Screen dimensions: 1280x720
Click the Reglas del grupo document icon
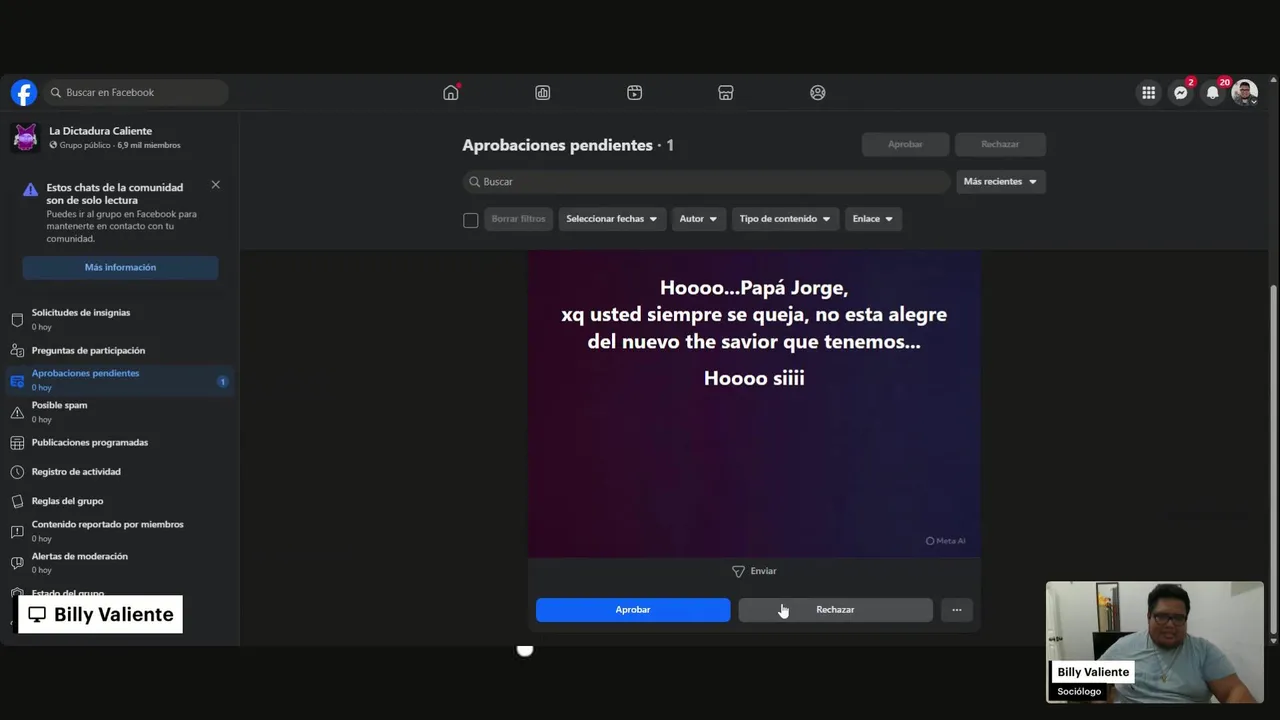(17, 501)
